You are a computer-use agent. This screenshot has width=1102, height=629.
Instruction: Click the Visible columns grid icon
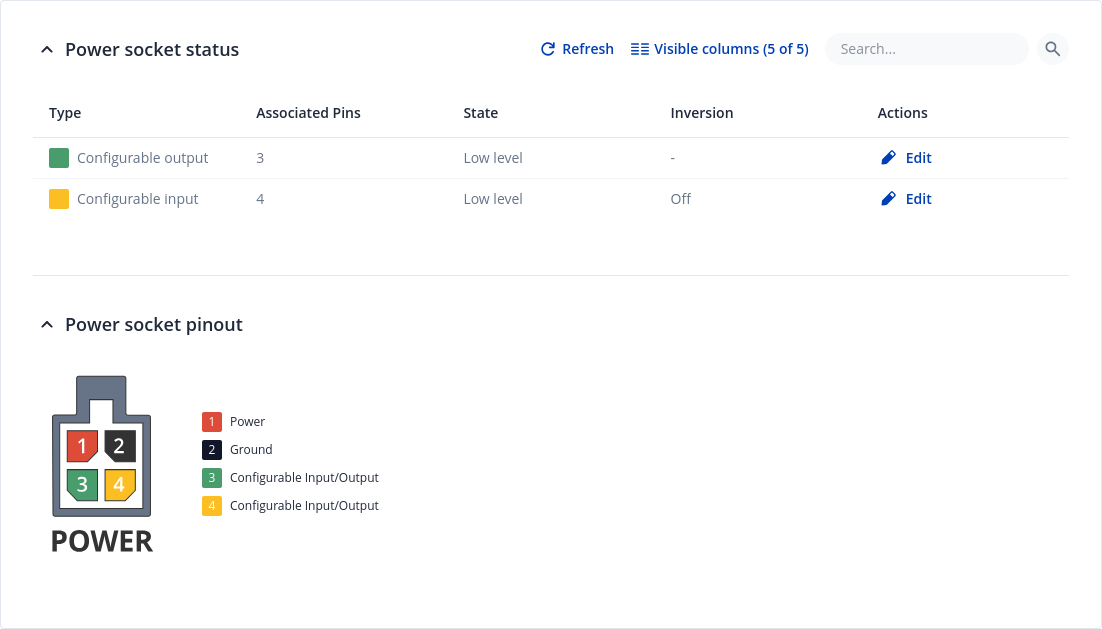pyautogui.click(x=640, y=49)
